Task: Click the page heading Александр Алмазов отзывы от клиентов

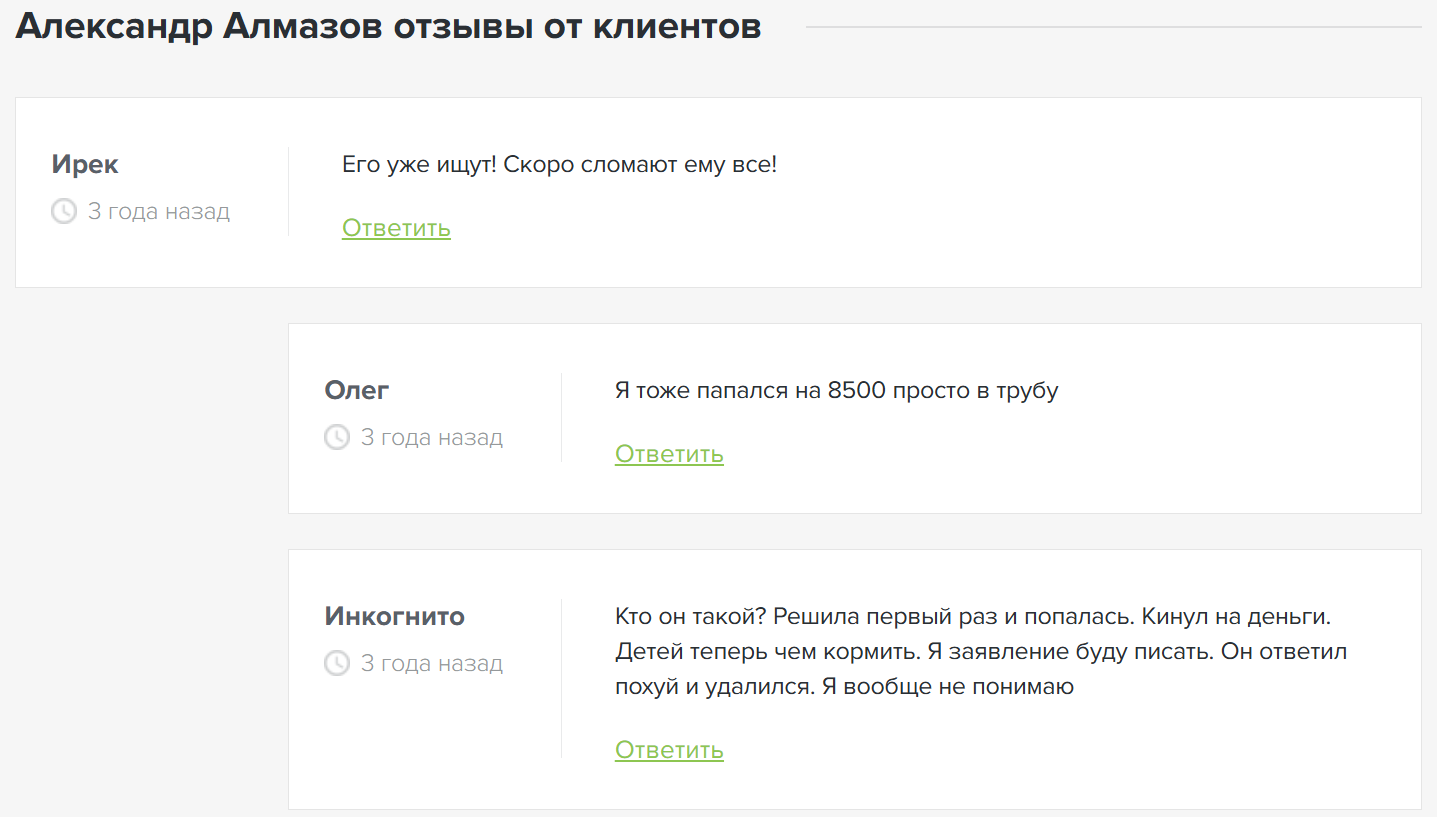Action: pyautogui.click(x=387, y=27)
